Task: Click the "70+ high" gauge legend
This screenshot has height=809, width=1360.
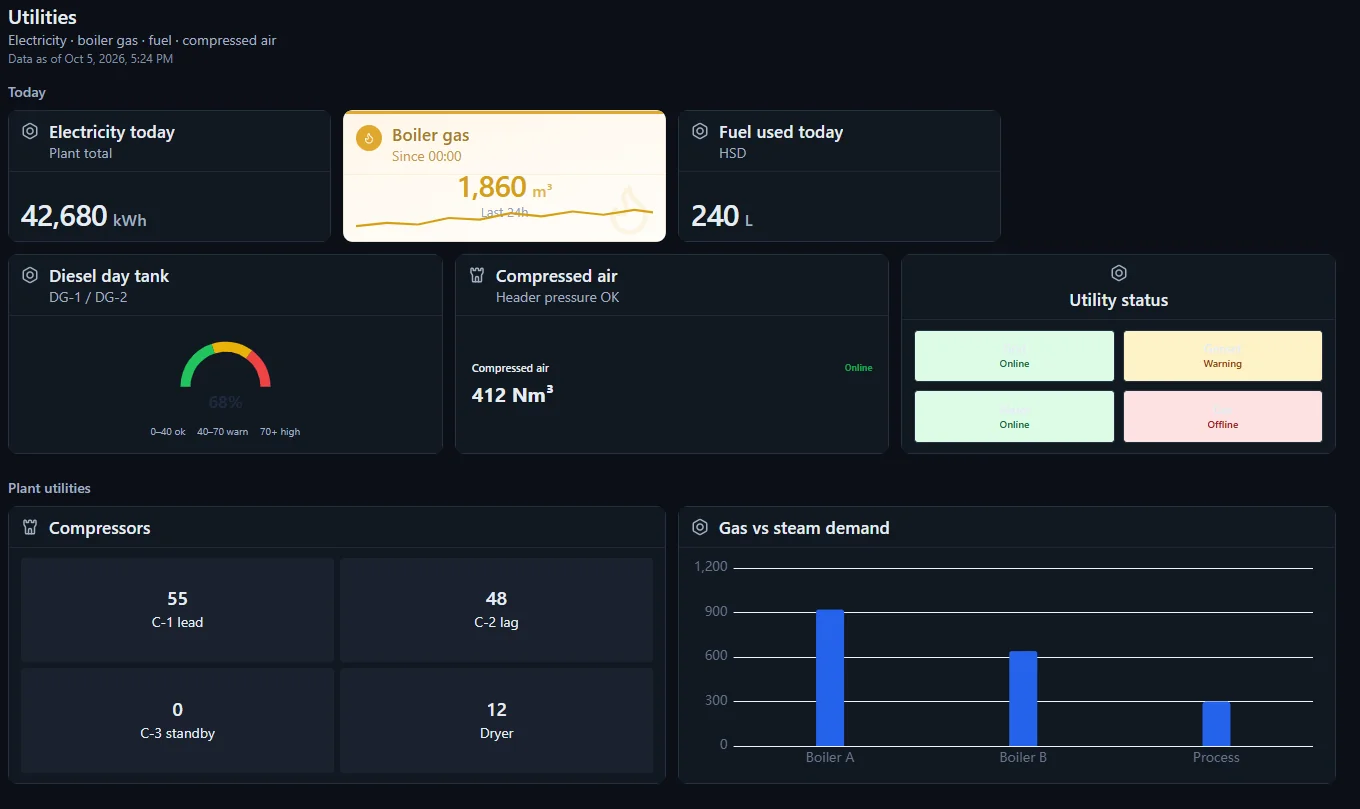Action: 280,432
